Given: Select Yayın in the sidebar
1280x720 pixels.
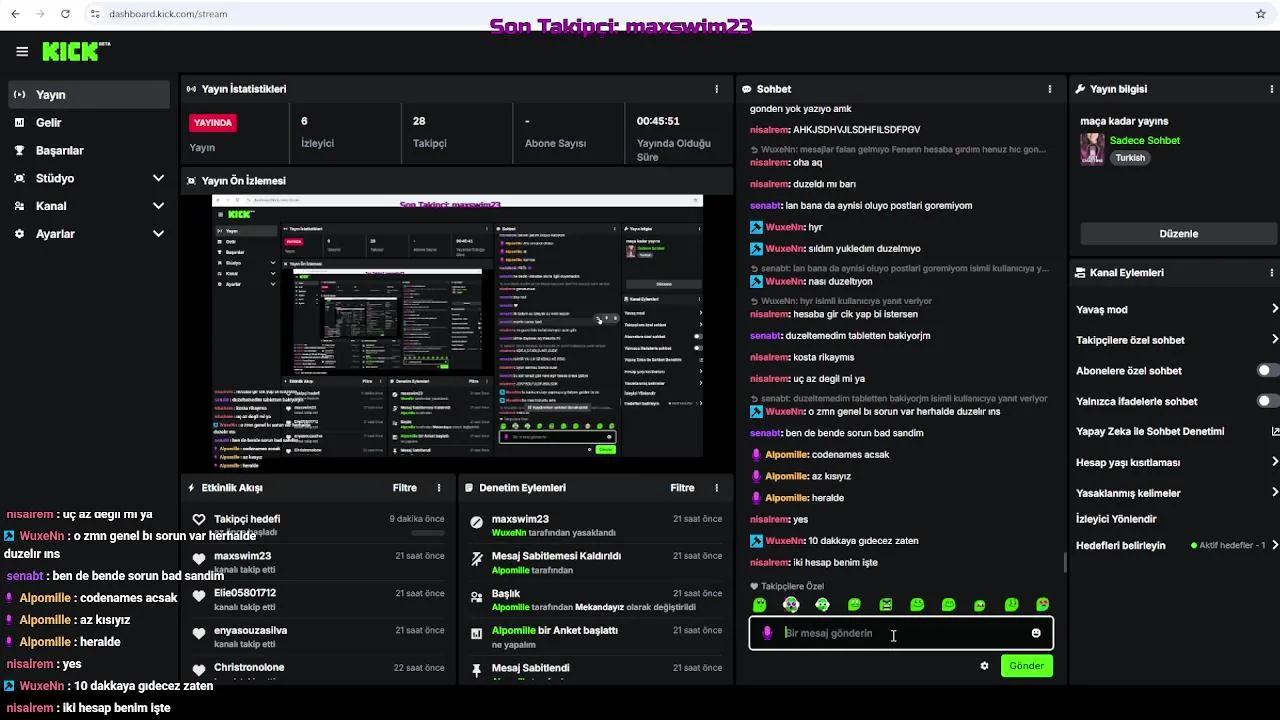Looking at the screenshot, I should [88, 95].
